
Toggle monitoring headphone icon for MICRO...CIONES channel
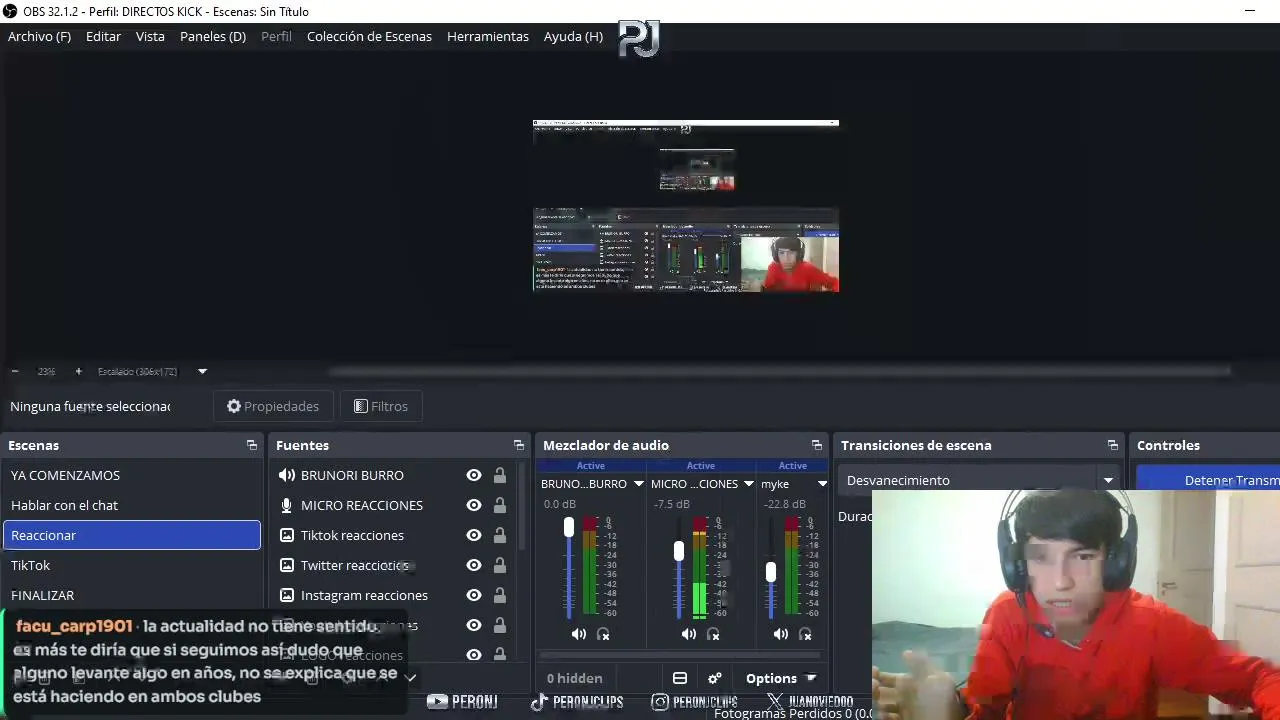713,634
